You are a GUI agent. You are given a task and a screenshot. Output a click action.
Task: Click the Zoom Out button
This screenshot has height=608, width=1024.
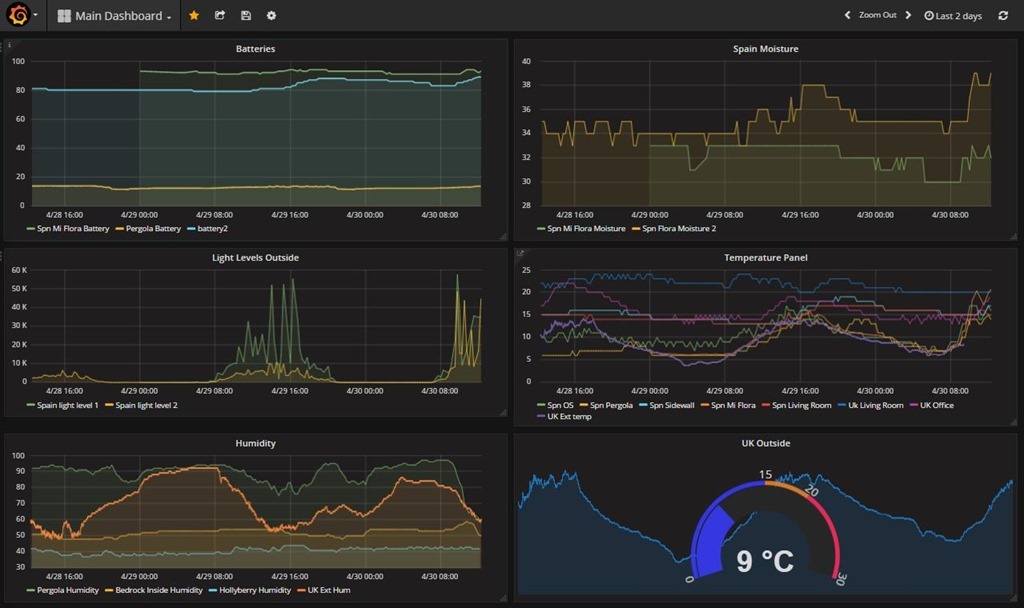tap(877, 16)
